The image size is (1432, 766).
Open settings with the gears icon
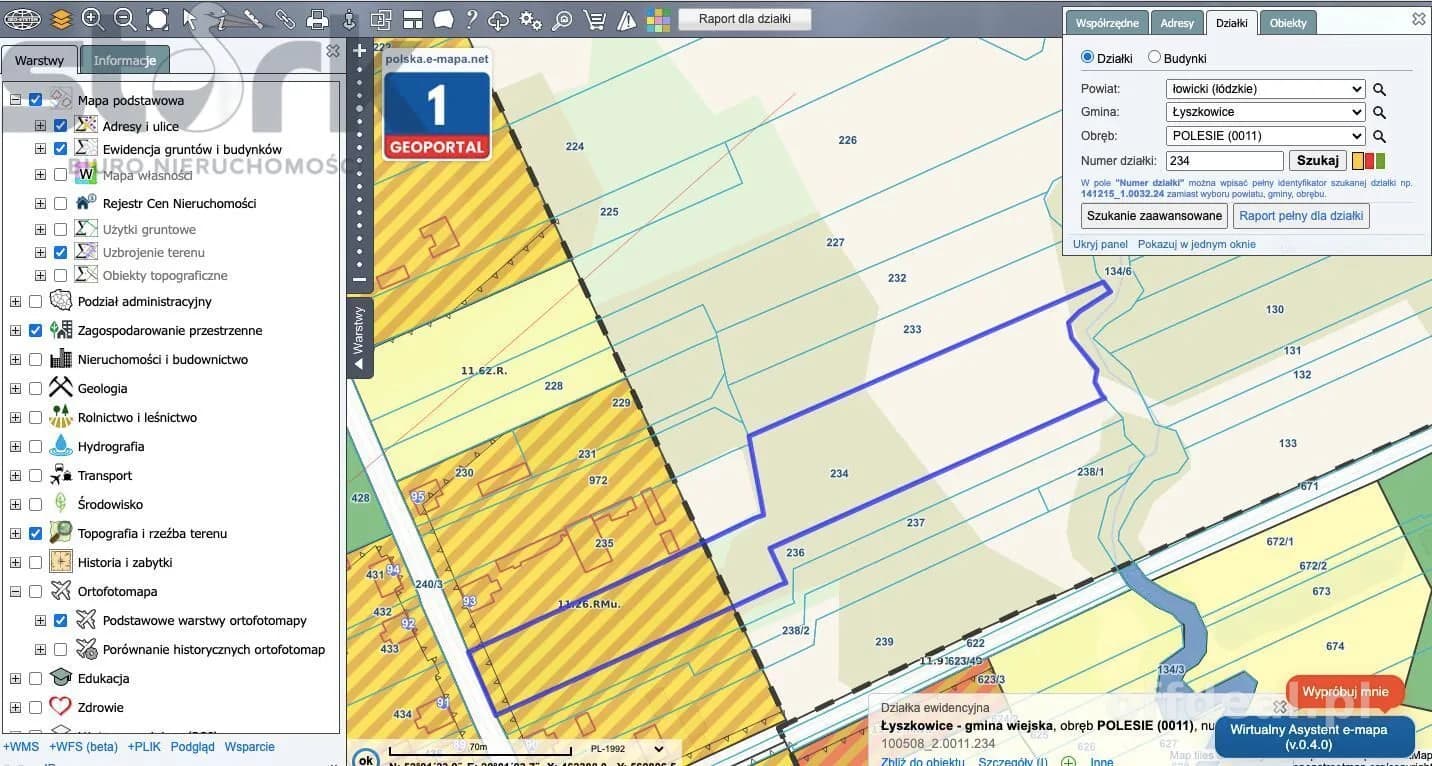531,19
